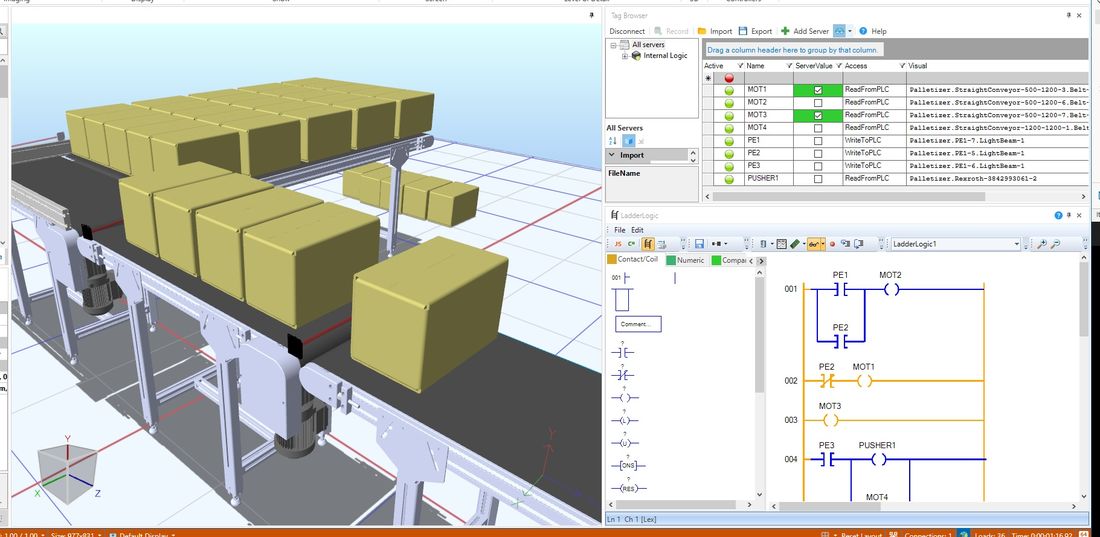Select the new rung 001 element
This screenshot has width=1100, height=537.
pyautogui.click(x=621, y=278)
